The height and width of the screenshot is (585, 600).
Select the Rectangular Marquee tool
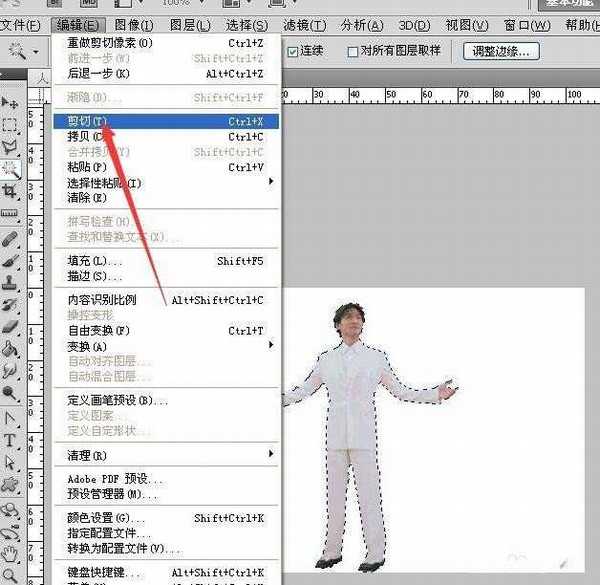11,125
